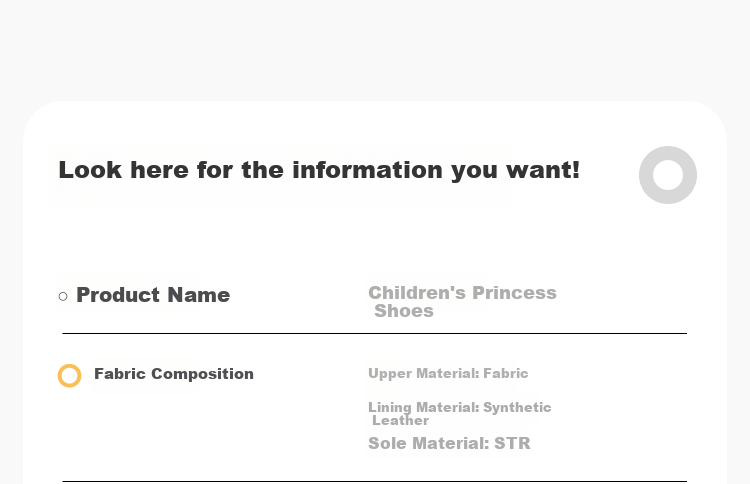Click 'Lining Material: Synthetic Leather' text
The width and height of the screenshot is (750, 484).
tap(460, 414)
